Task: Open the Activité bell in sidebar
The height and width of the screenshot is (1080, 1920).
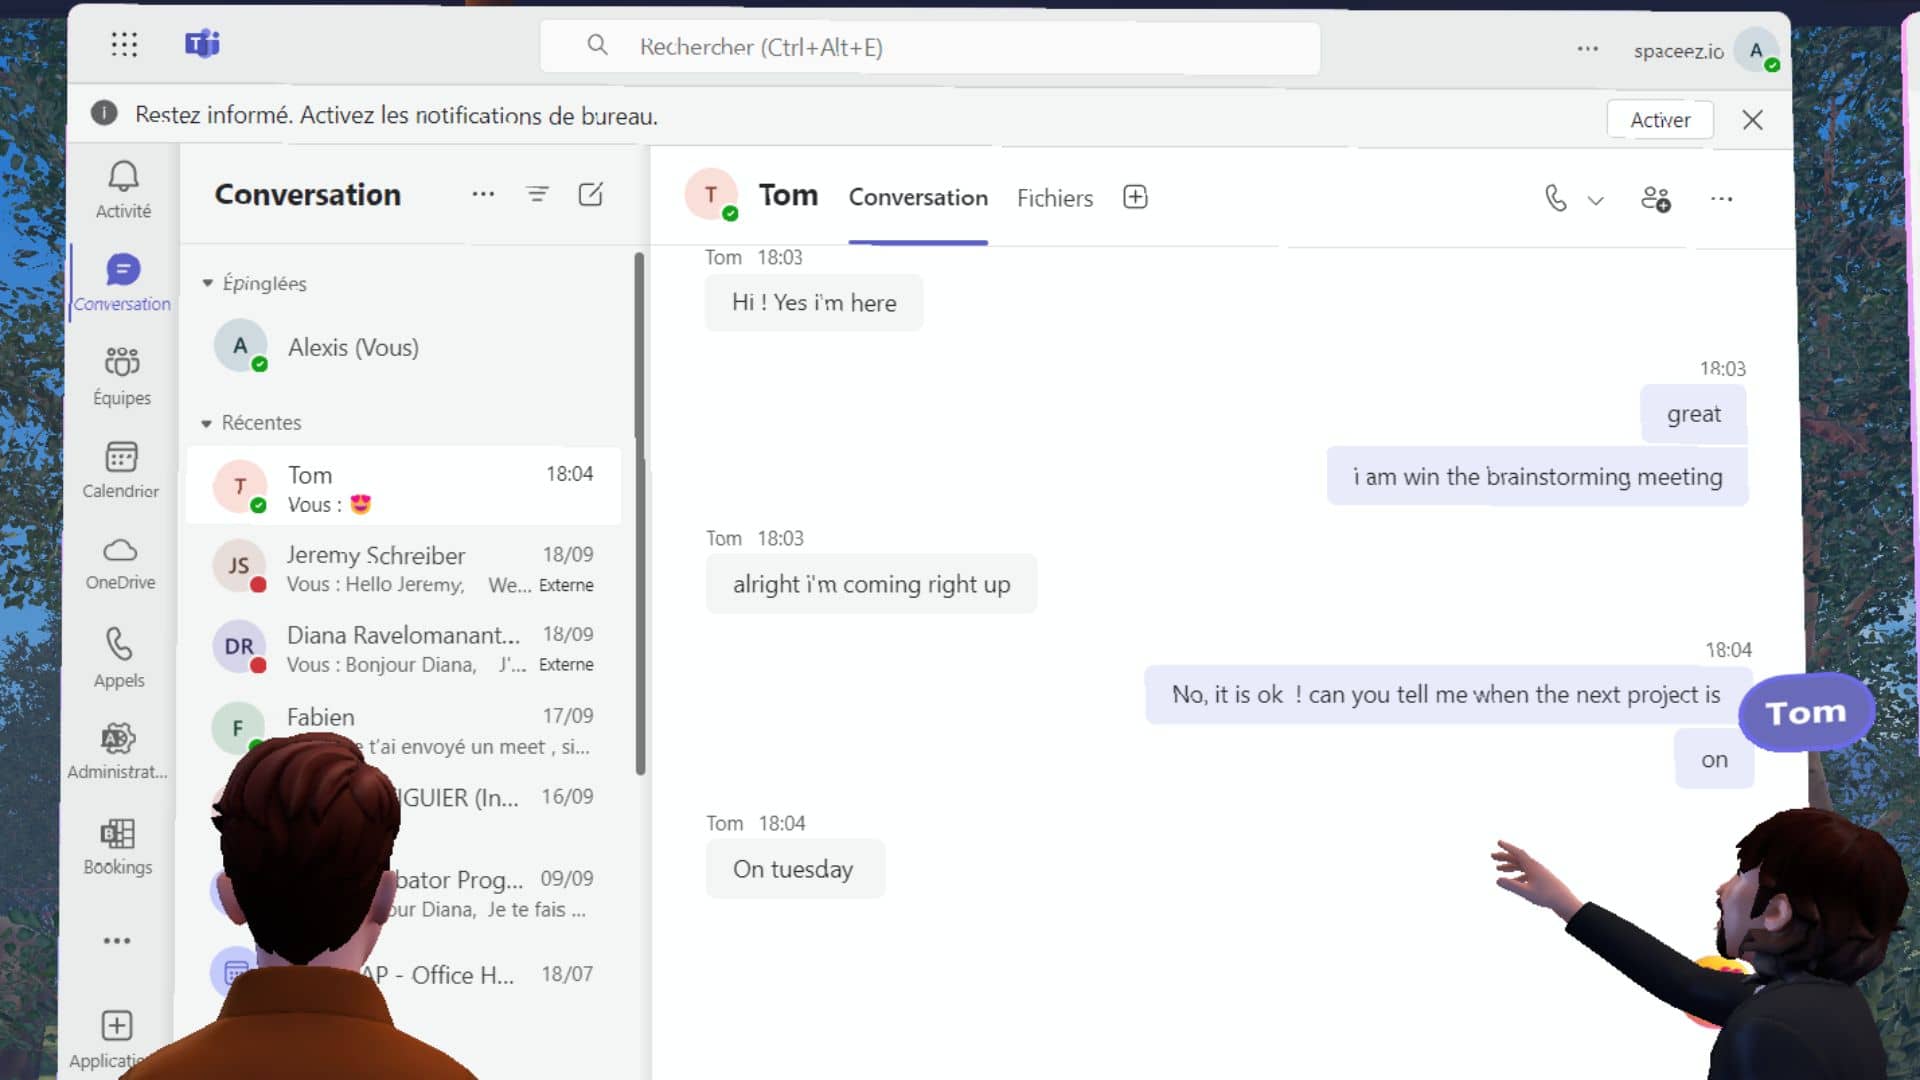Action: coord(123,189)
